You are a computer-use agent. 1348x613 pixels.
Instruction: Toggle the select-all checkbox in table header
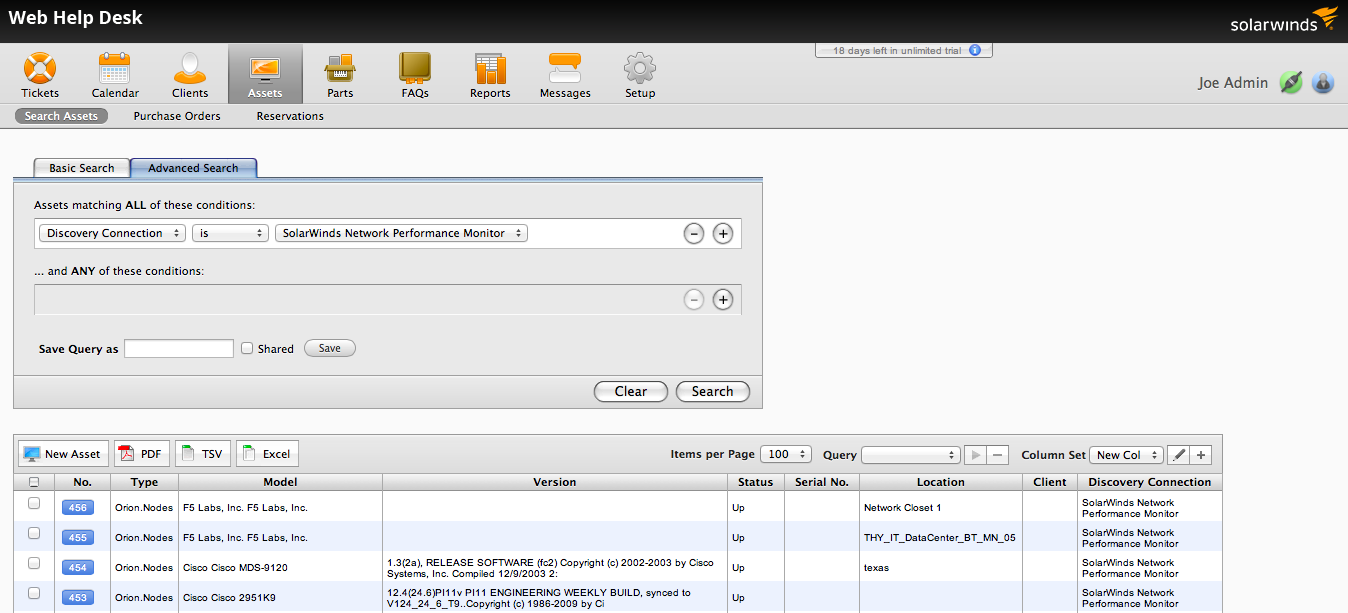coord(34,482)
